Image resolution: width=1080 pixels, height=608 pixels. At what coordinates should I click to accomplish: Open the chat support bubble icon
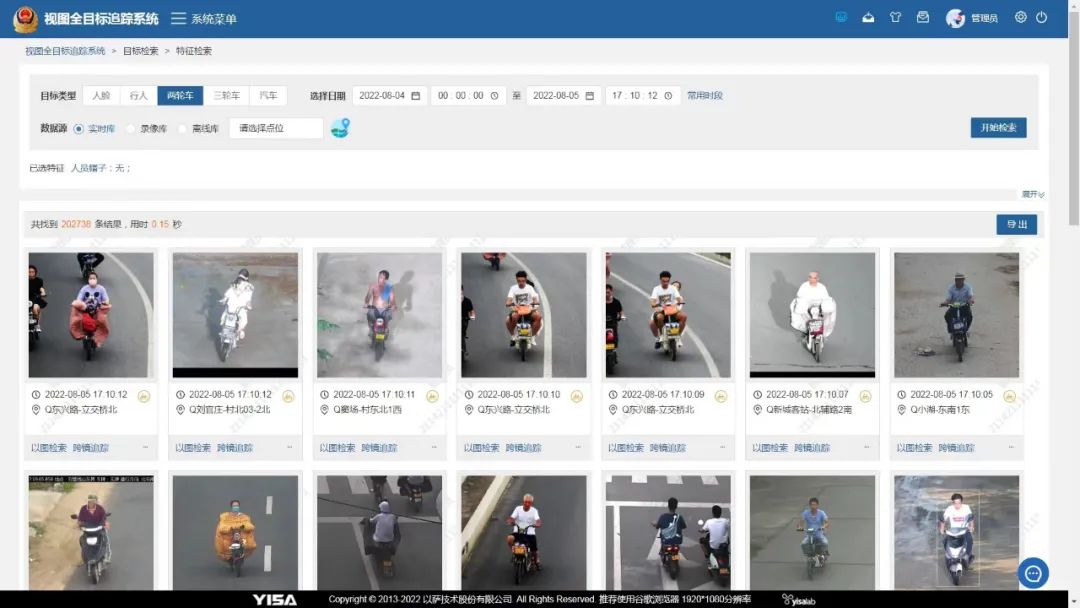(1033, 573)
